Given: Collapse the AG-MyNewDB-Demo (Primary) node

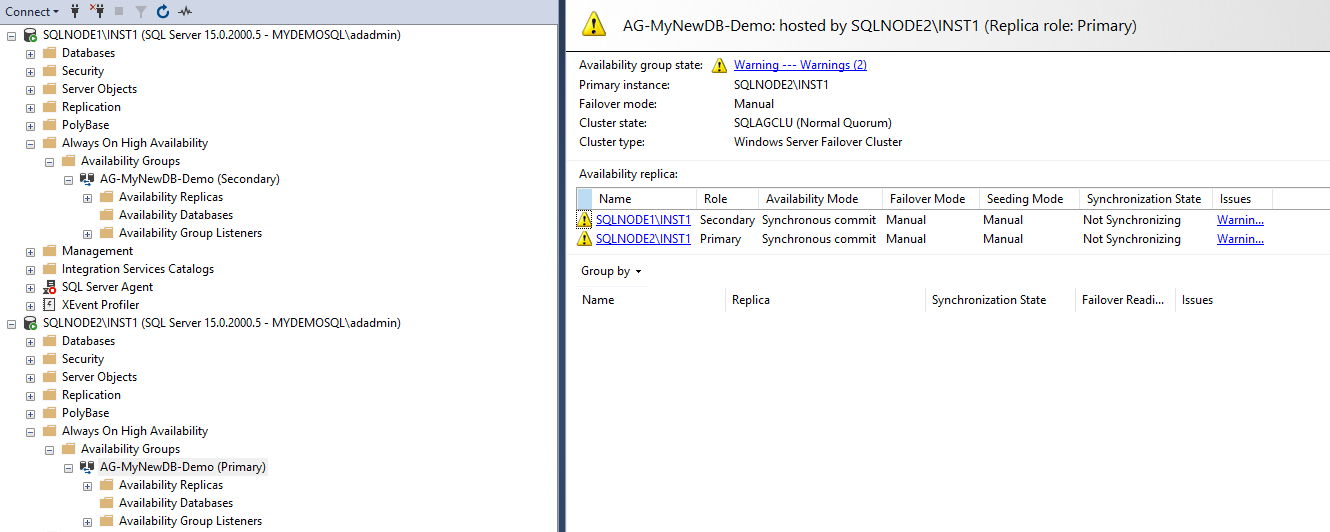Looking at the screenshot, I should click(x=68, y=467).
